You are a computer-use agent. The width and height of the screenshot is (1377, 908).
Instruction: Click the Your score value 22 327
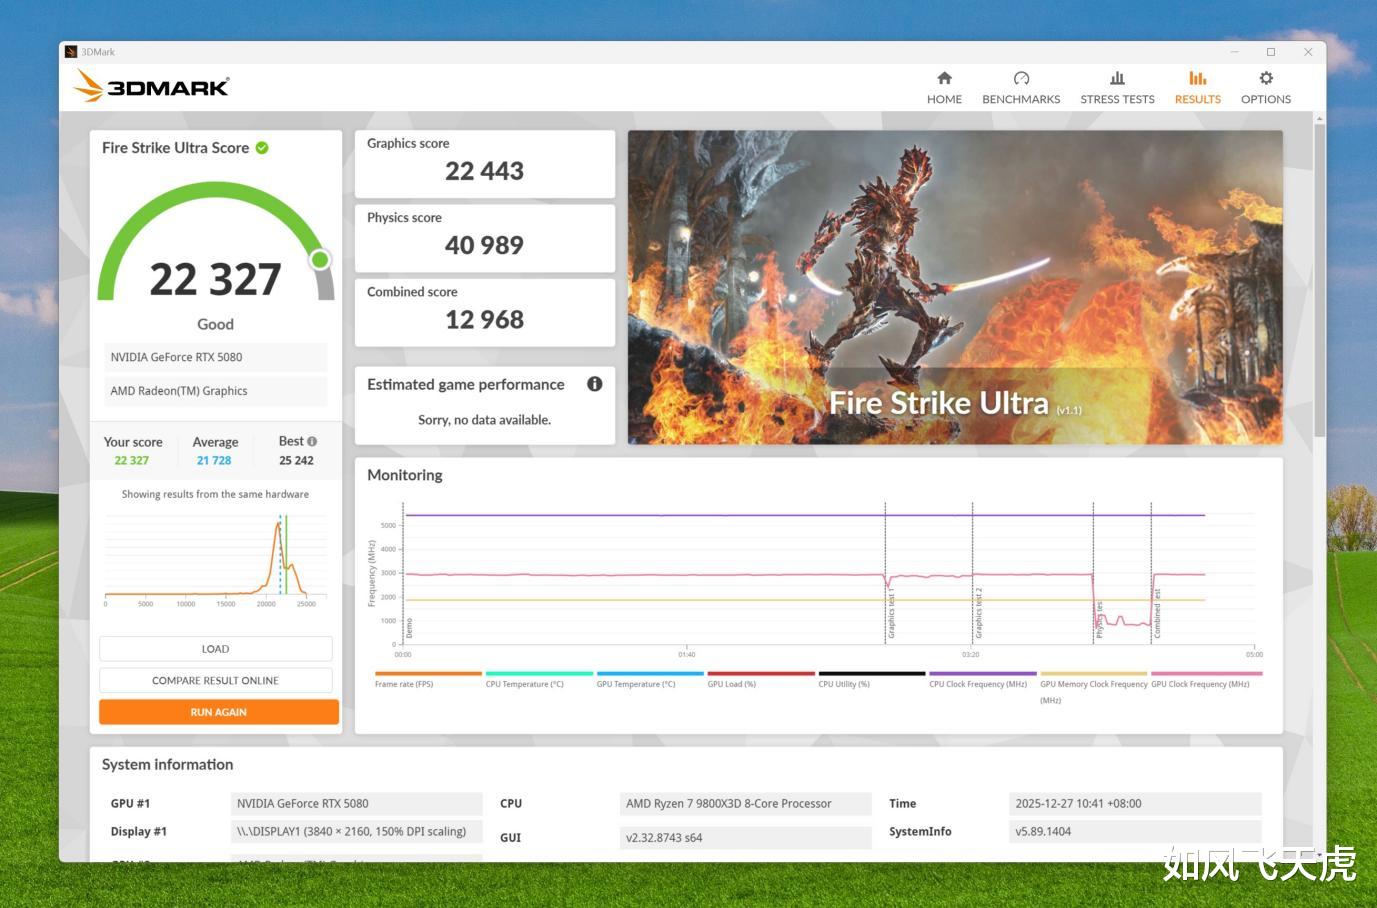click(132, 461)
